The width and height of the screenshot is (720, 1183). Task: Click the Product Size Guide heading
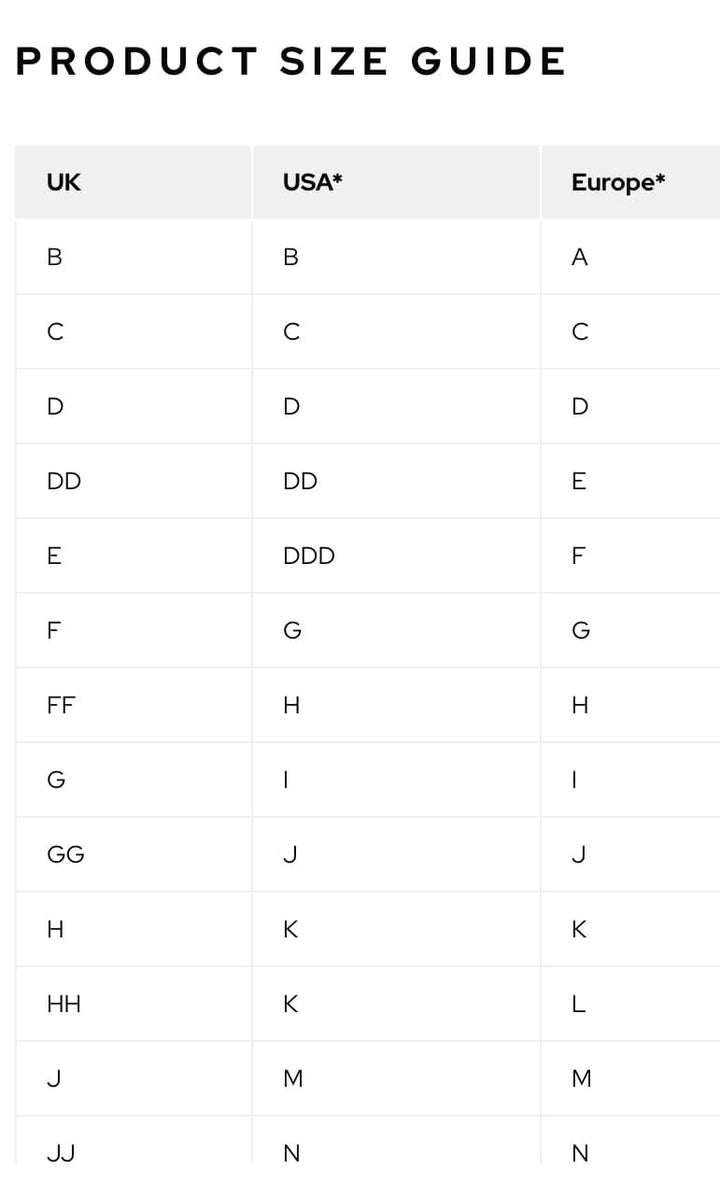pyautogui.click(x=291, y=62)
